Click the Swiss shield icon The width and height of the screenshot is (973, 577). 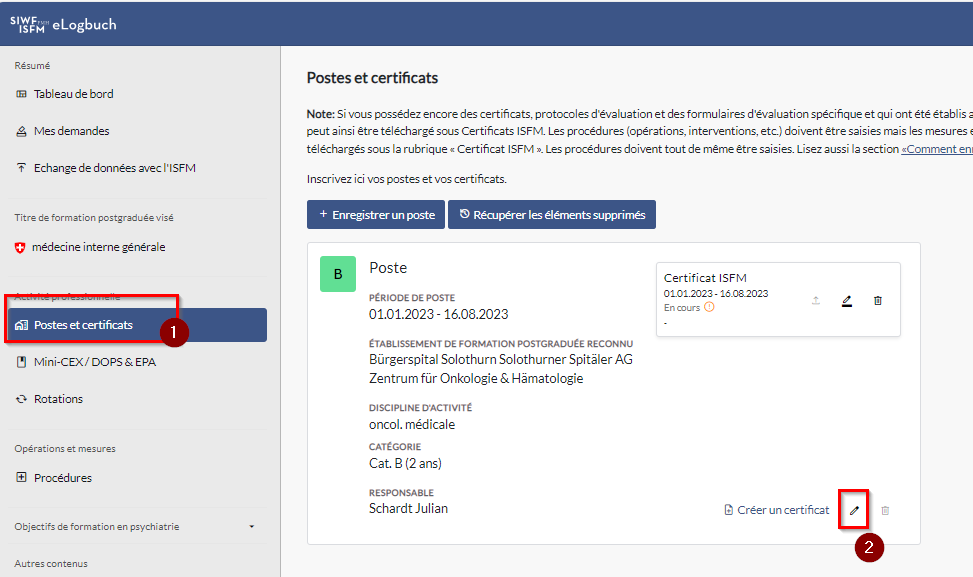coord(20,248)
